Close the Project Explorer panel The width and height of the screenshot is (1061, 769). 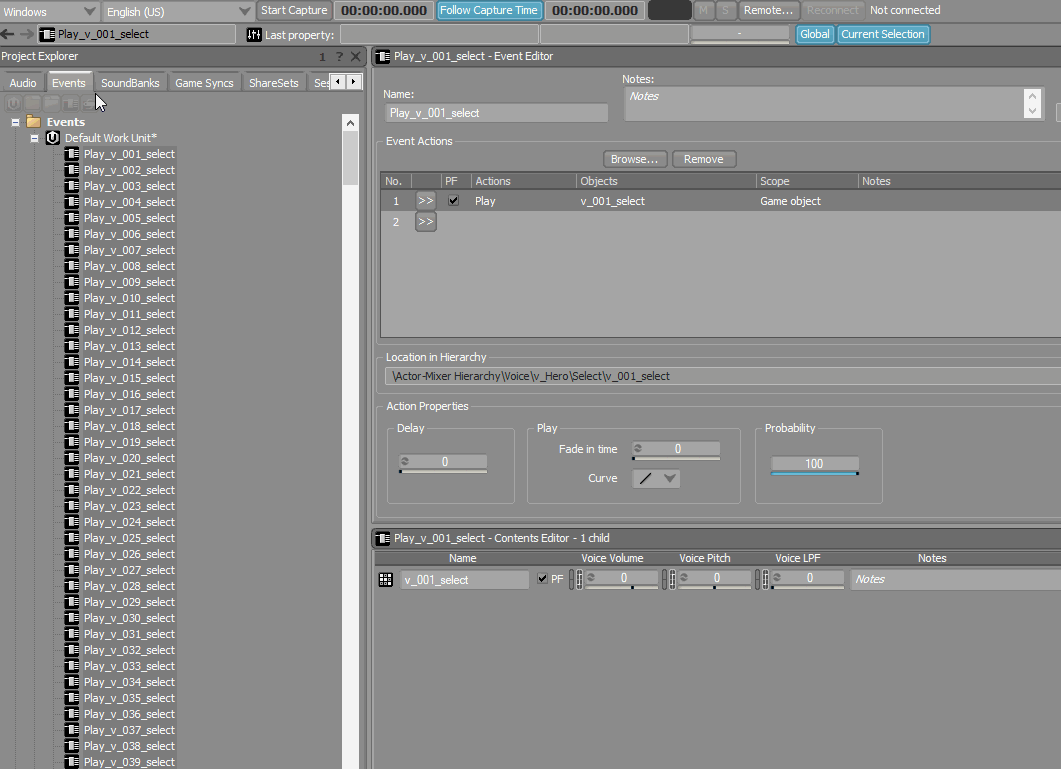tap(355, 57)
